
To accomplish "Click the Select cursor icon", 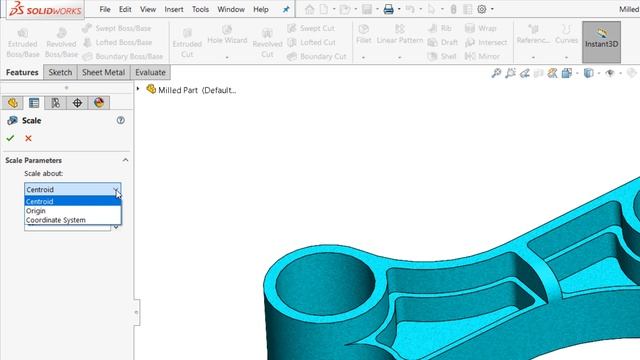I will click(431, 9).
